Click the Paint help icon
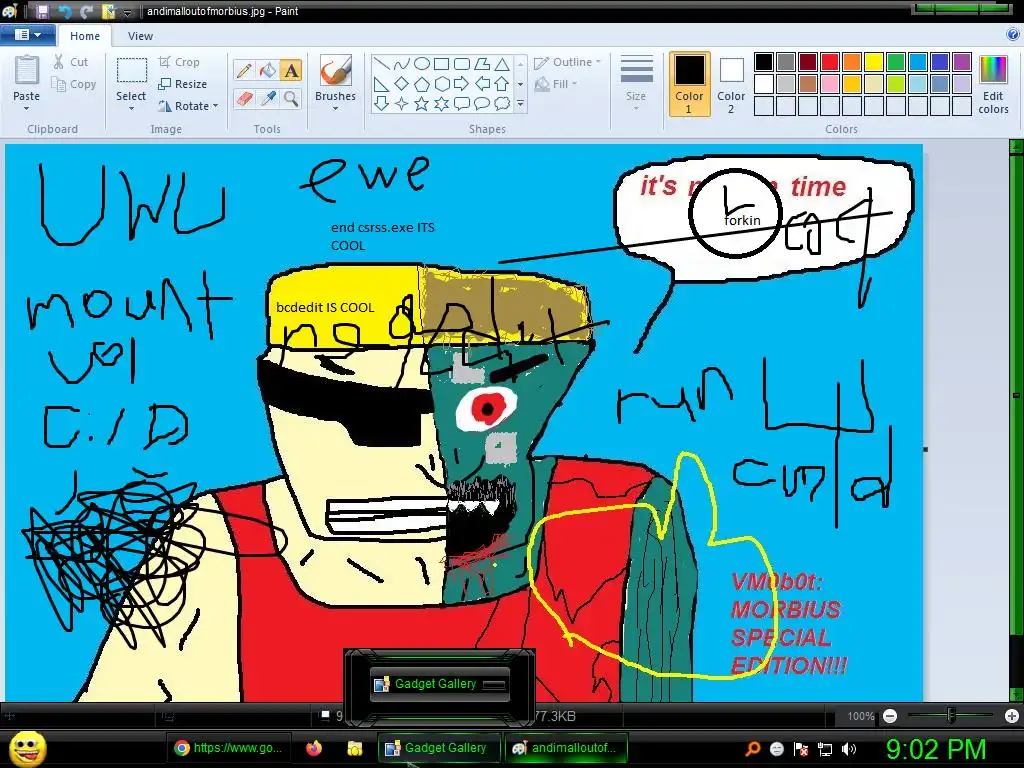 point(1013,35)
